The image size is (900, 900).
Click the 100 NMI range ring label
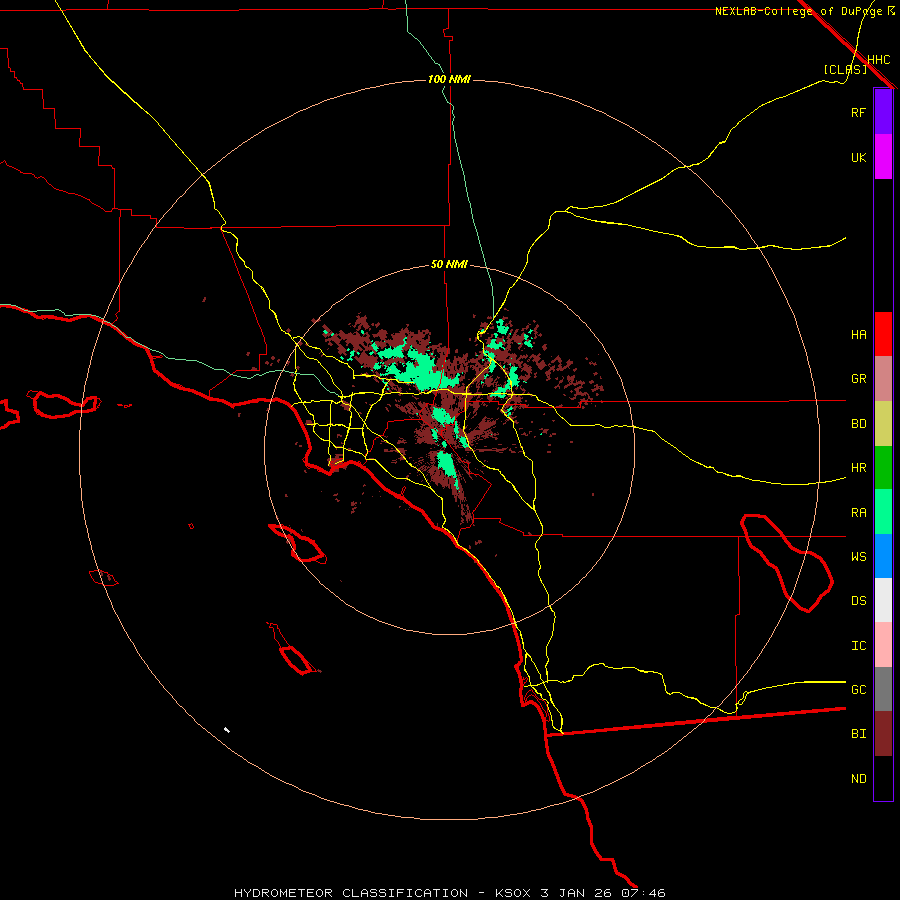tap(449, 79)
